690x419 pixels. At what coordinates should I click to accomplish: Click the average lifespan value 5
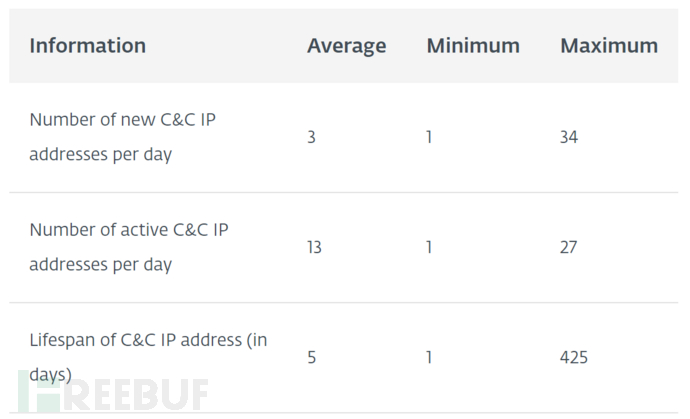coord(312,357)
